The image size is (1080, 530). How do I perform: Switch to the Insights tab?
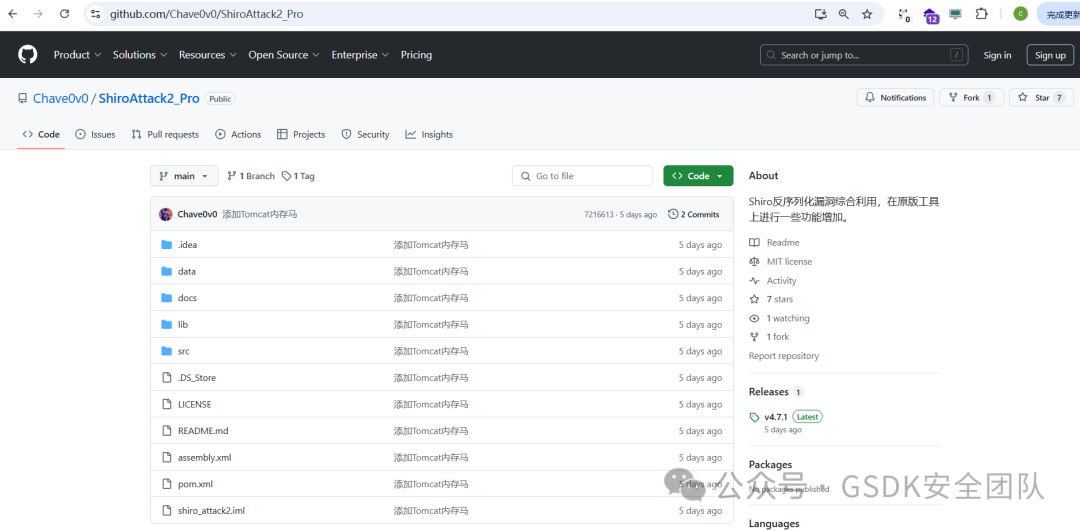coord(429,134)
